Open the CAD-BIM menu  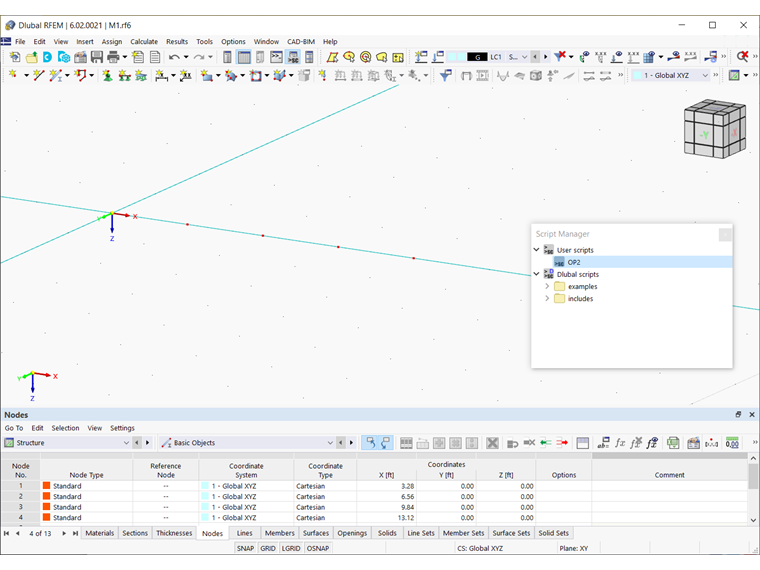tap(301, 42)
